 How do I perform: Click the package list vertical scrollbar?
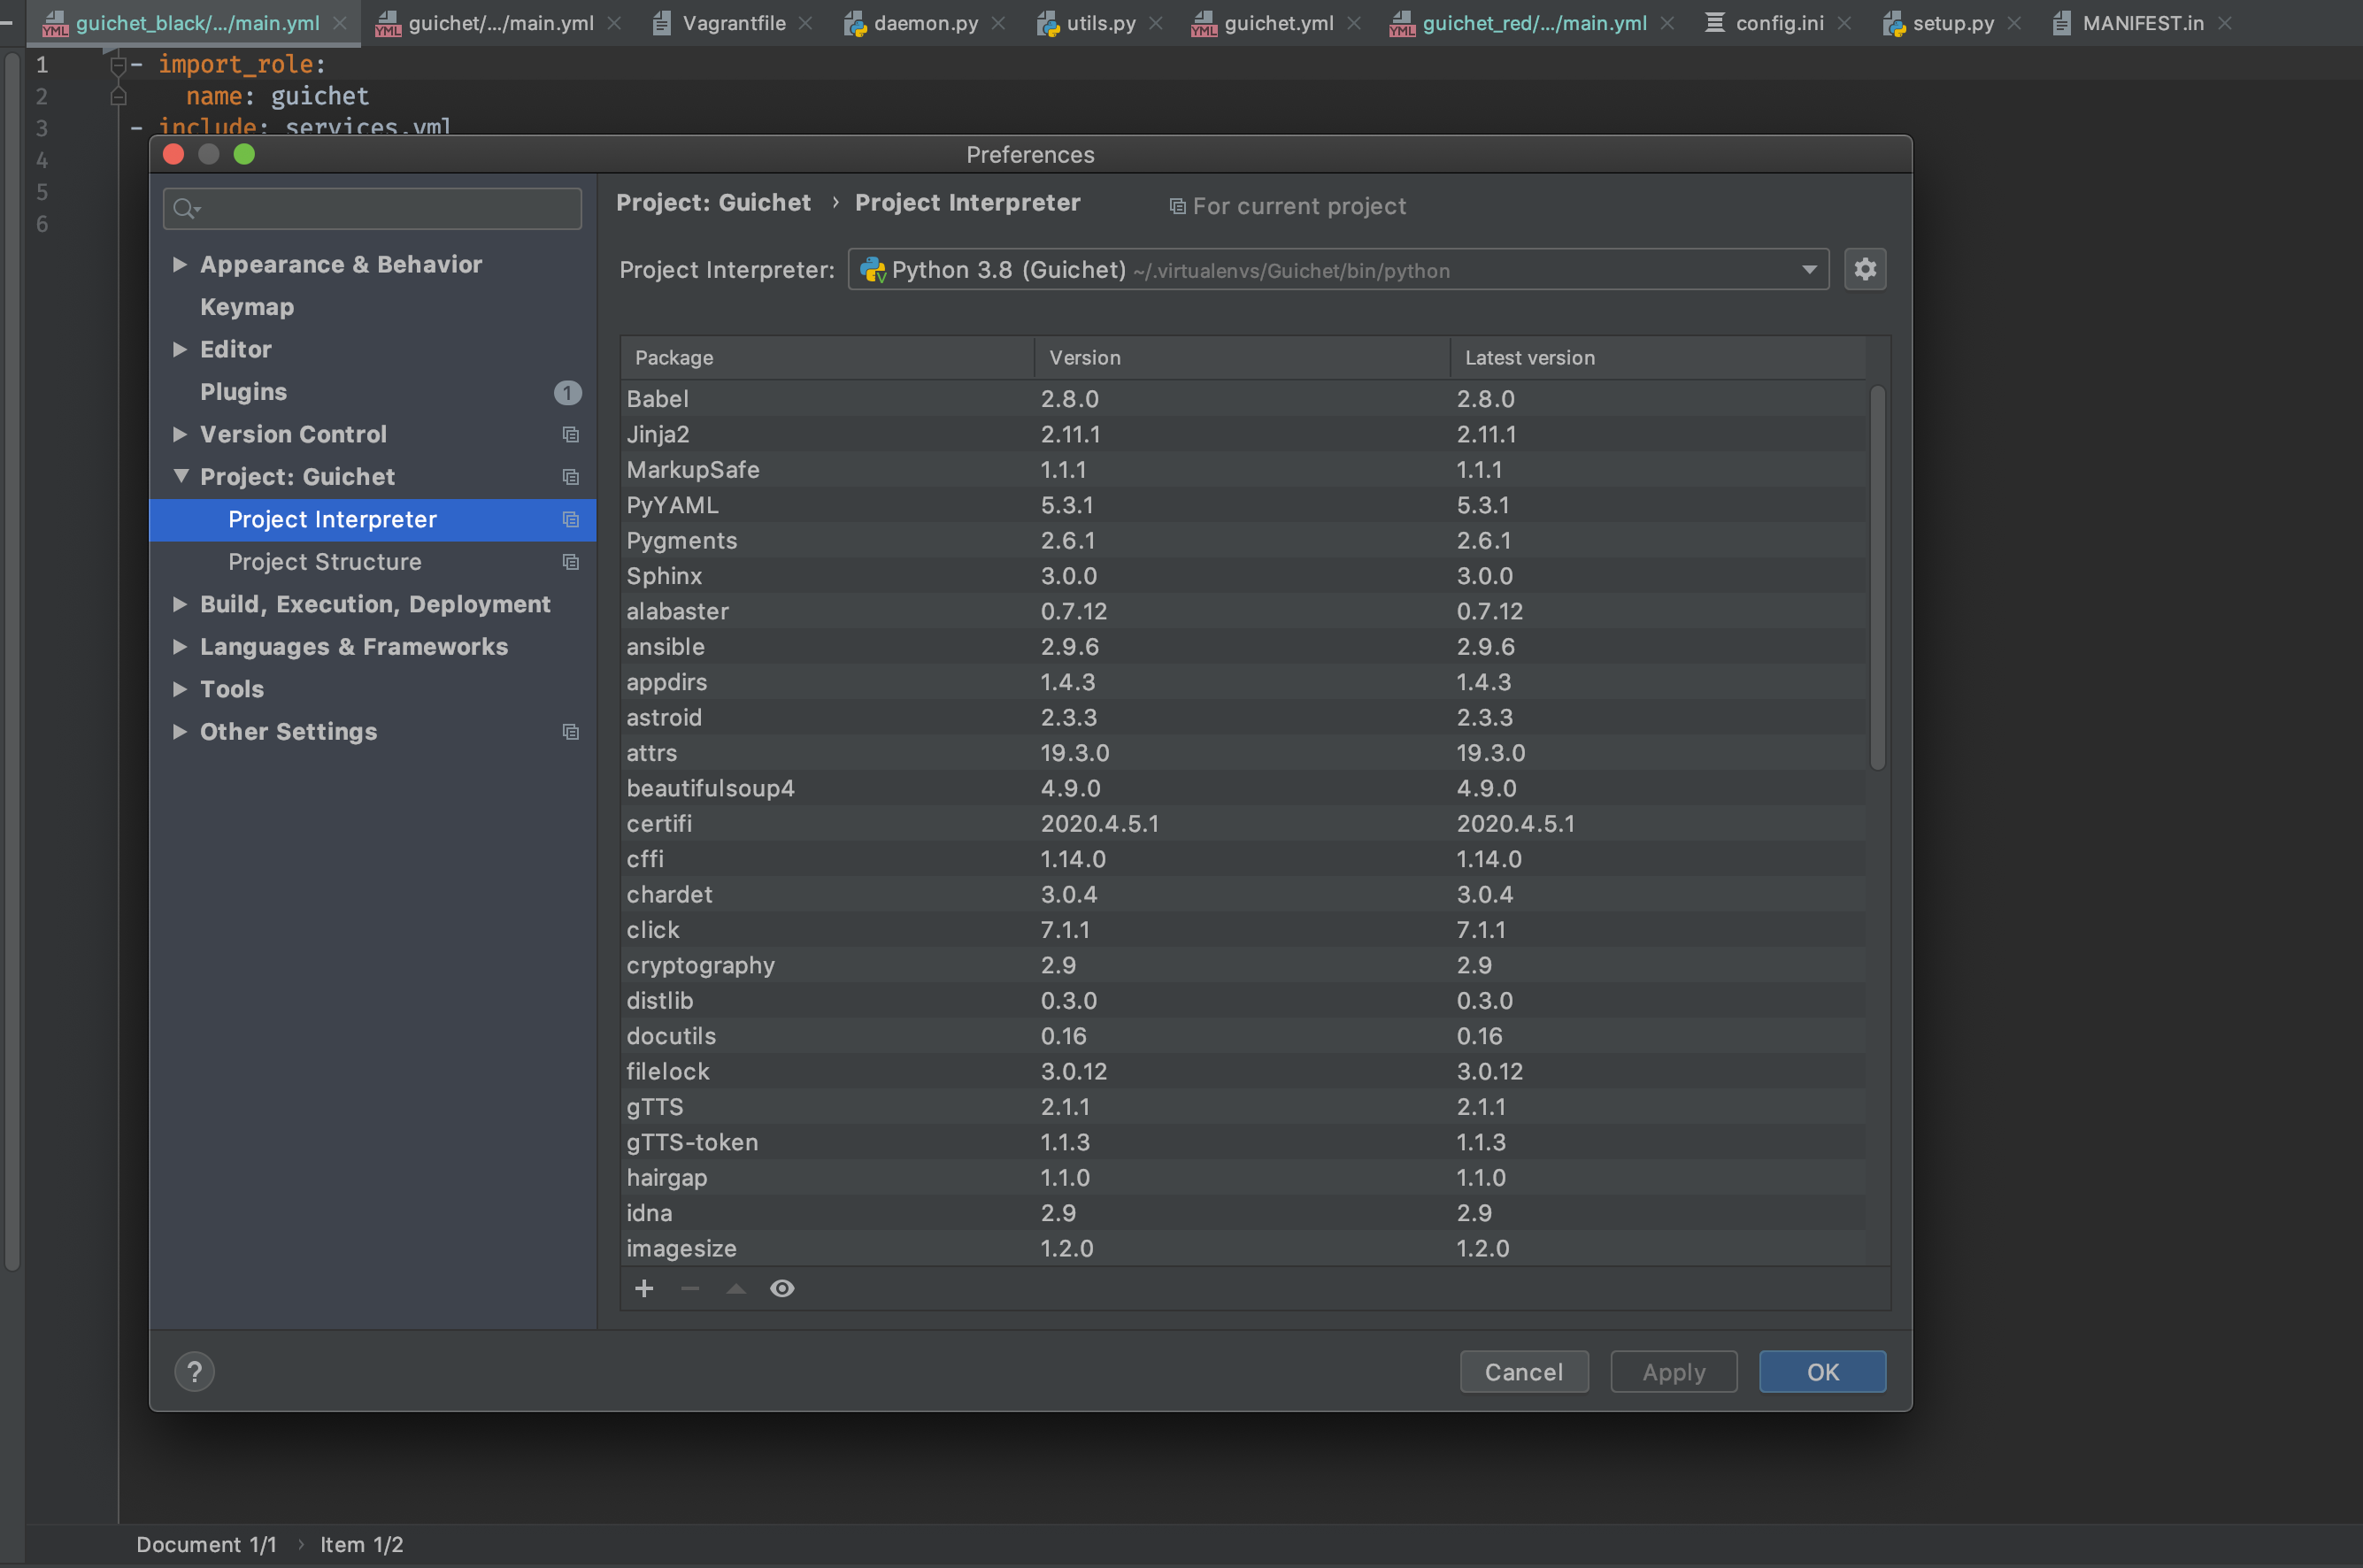(x=1877, y=577)
